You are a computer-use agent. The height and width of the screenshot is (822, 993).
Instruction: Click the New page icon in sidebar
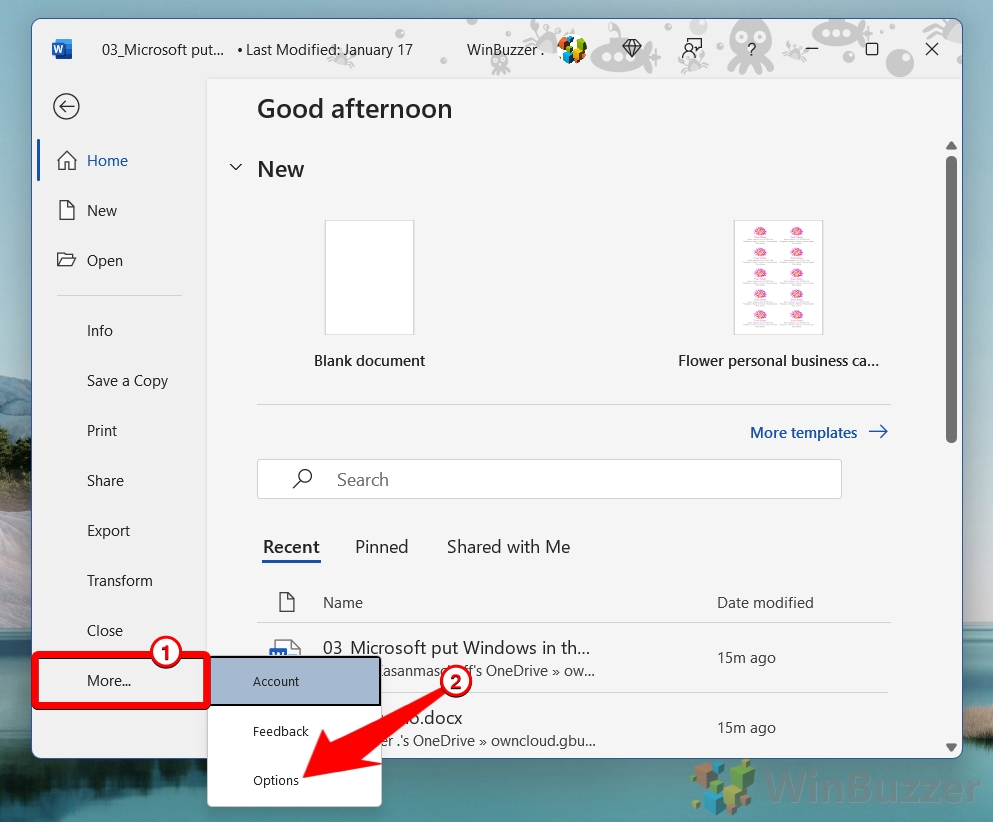(x=66, y=210)
